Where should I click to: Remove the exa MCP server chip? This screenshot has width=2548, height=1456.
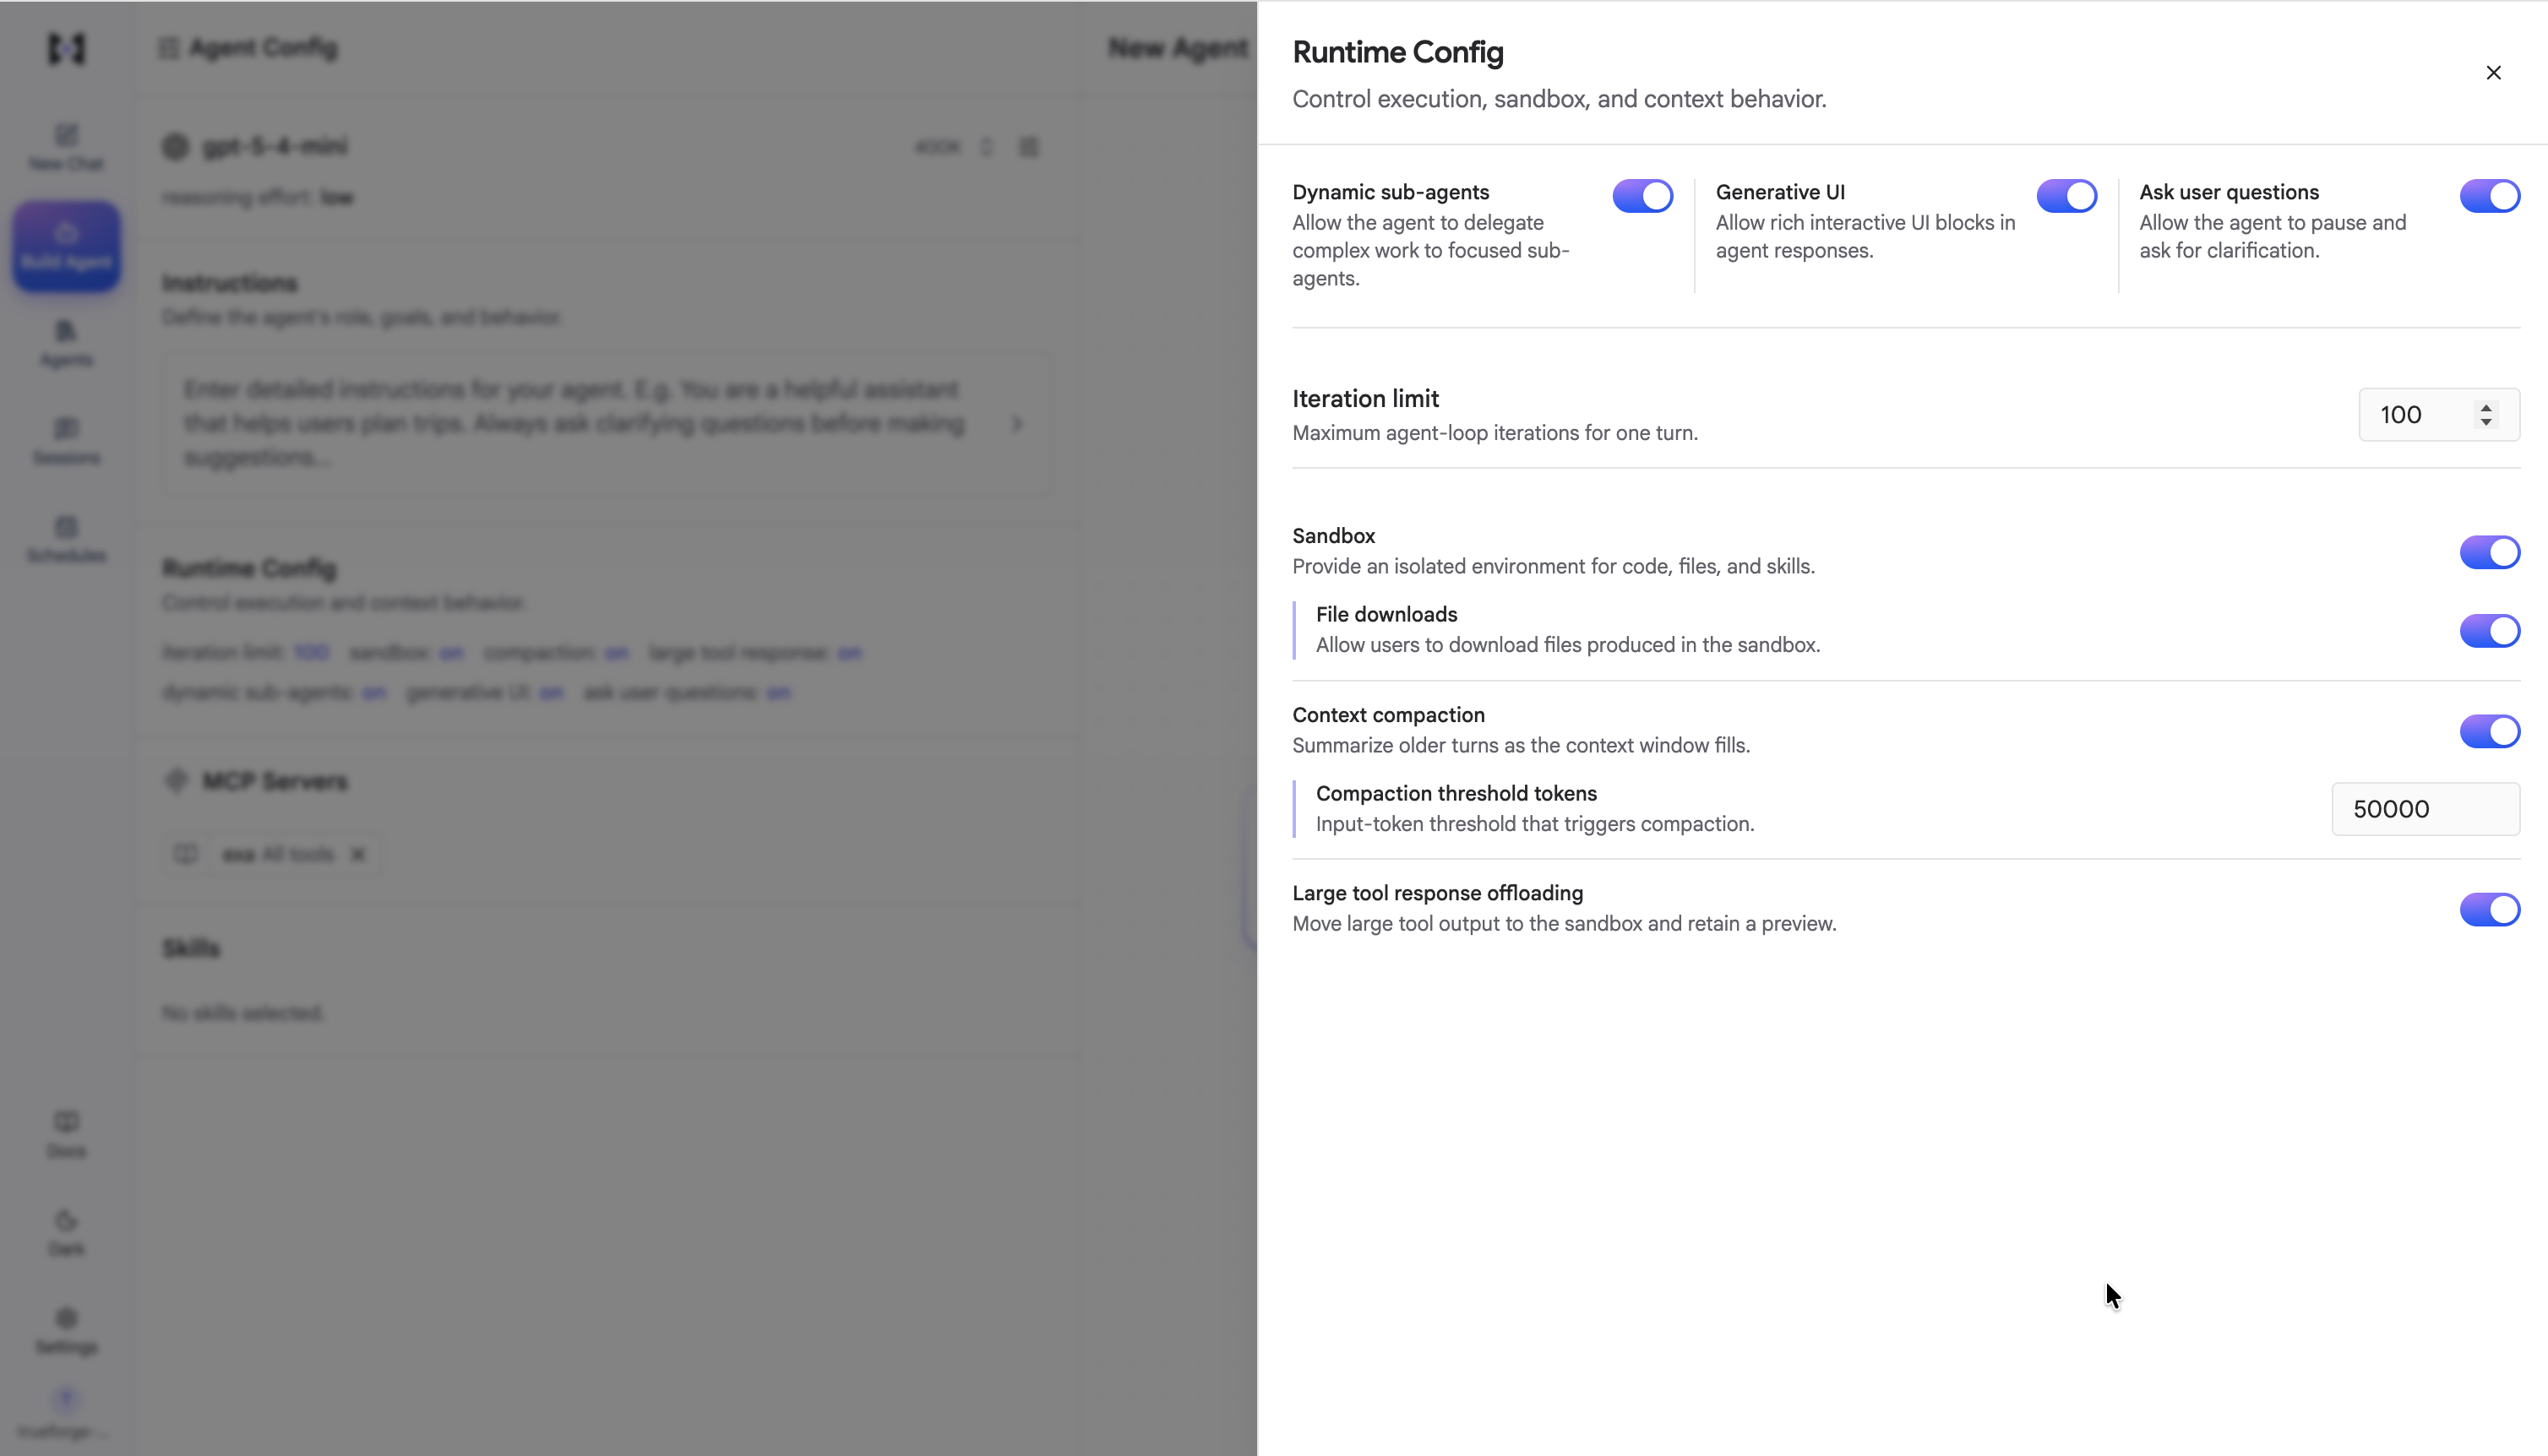tap(358, 854)
